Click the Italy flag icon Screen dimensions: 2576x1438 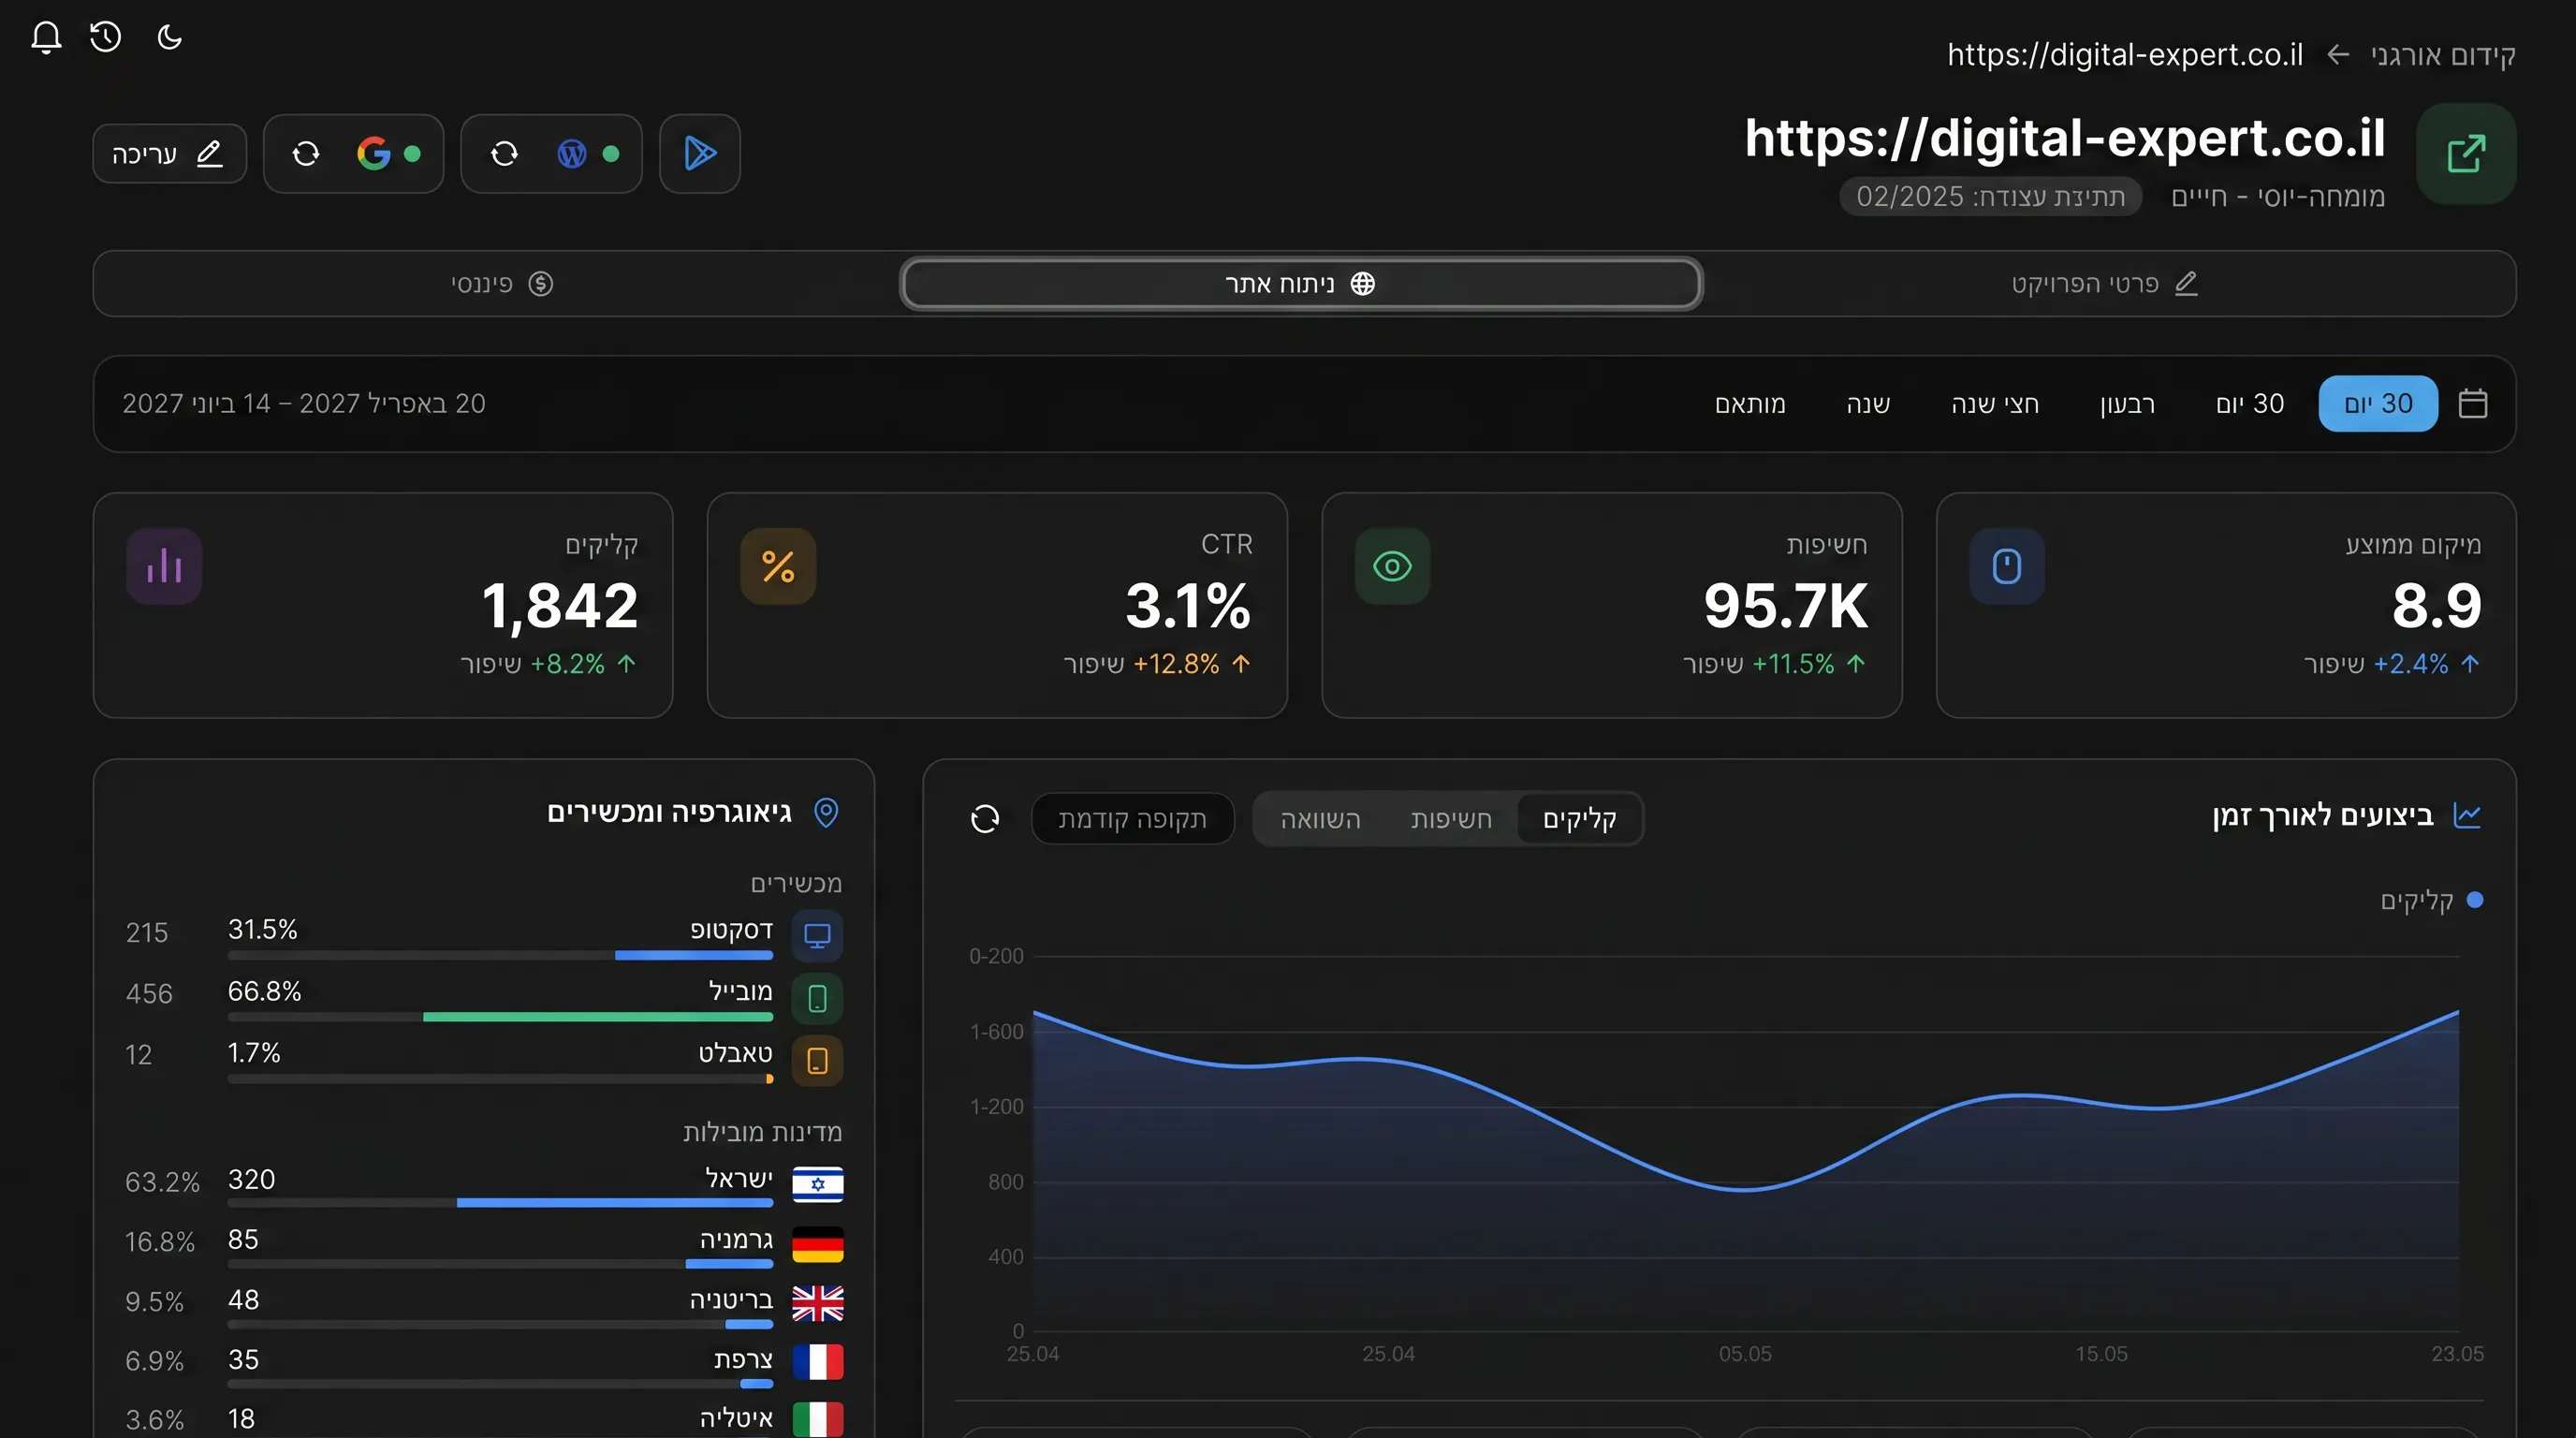coord(818,1420)
